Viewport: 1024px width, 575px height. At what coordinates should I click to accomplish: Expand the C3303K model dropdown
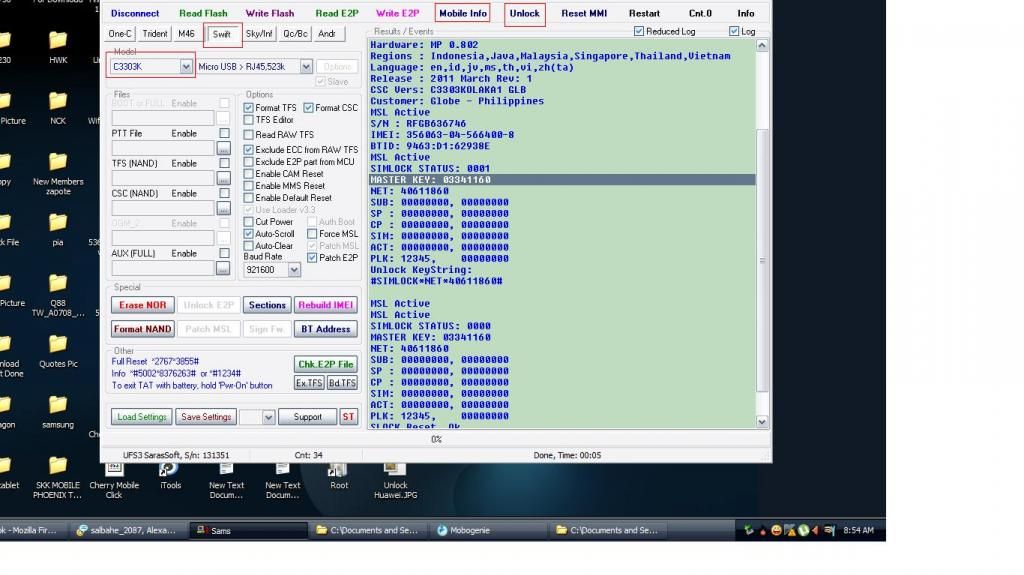(x=186, y=67)
